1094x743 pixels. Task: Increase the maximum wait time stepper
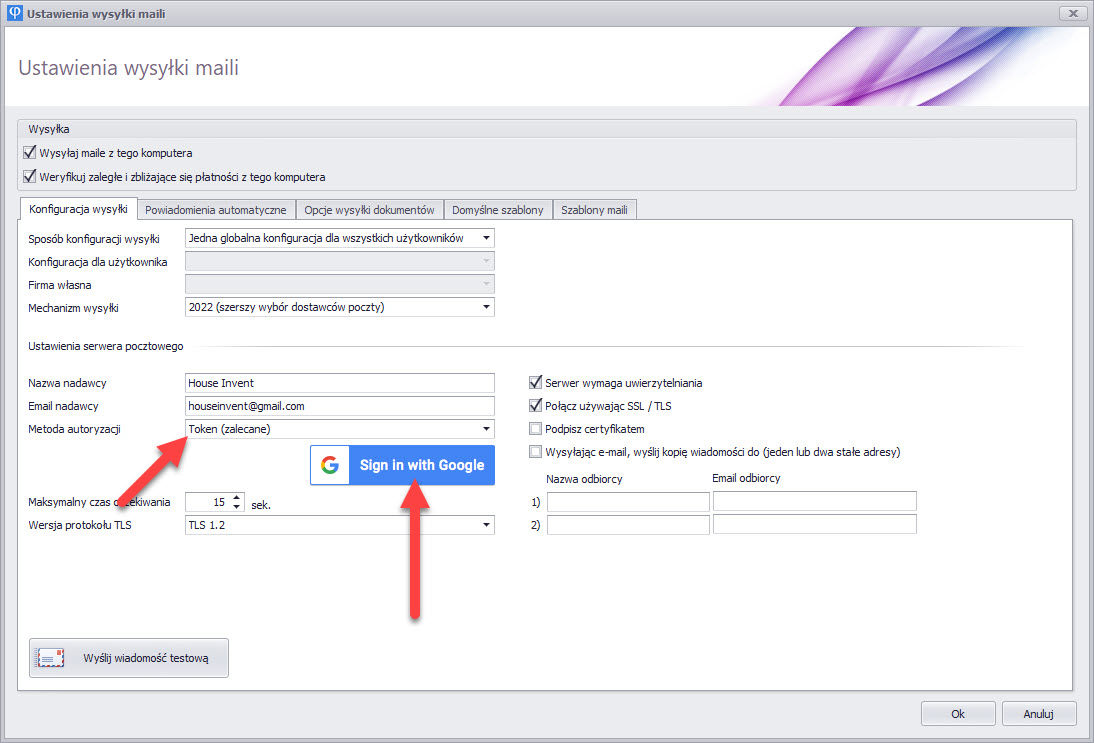[237, 497]
